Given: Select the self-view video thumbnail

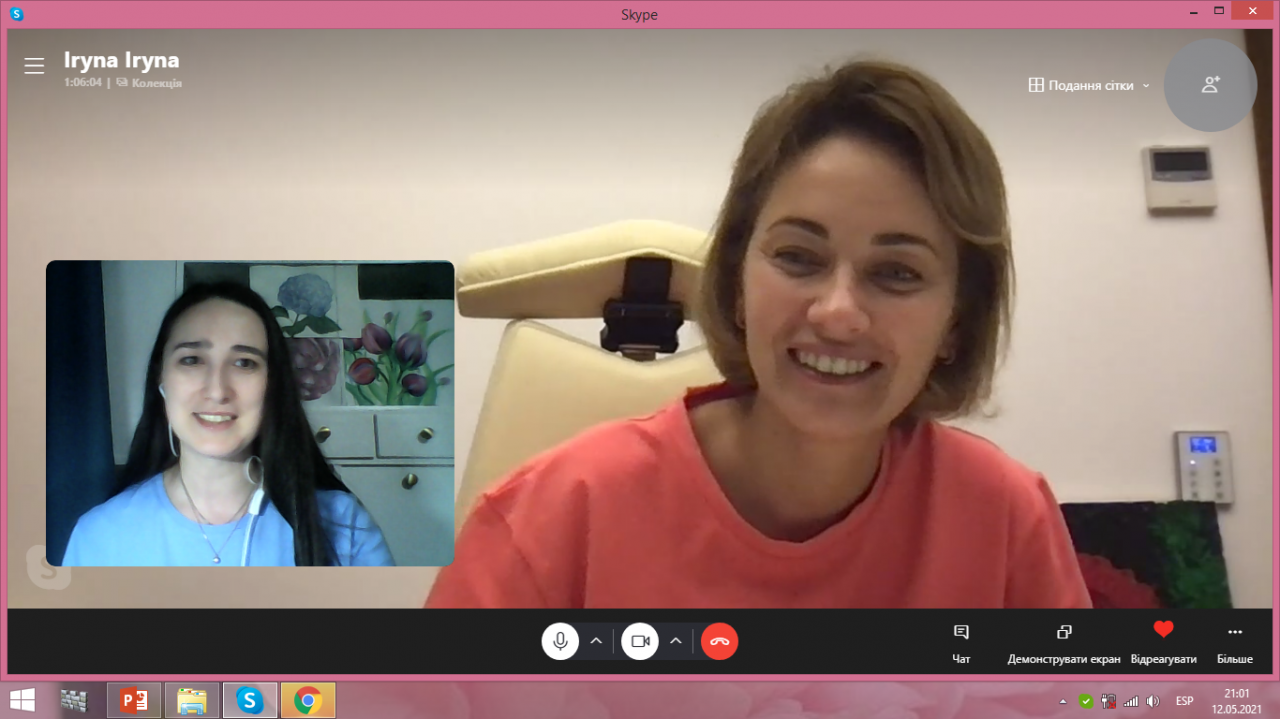Looking at the screenshot, I should click(250, 413).
